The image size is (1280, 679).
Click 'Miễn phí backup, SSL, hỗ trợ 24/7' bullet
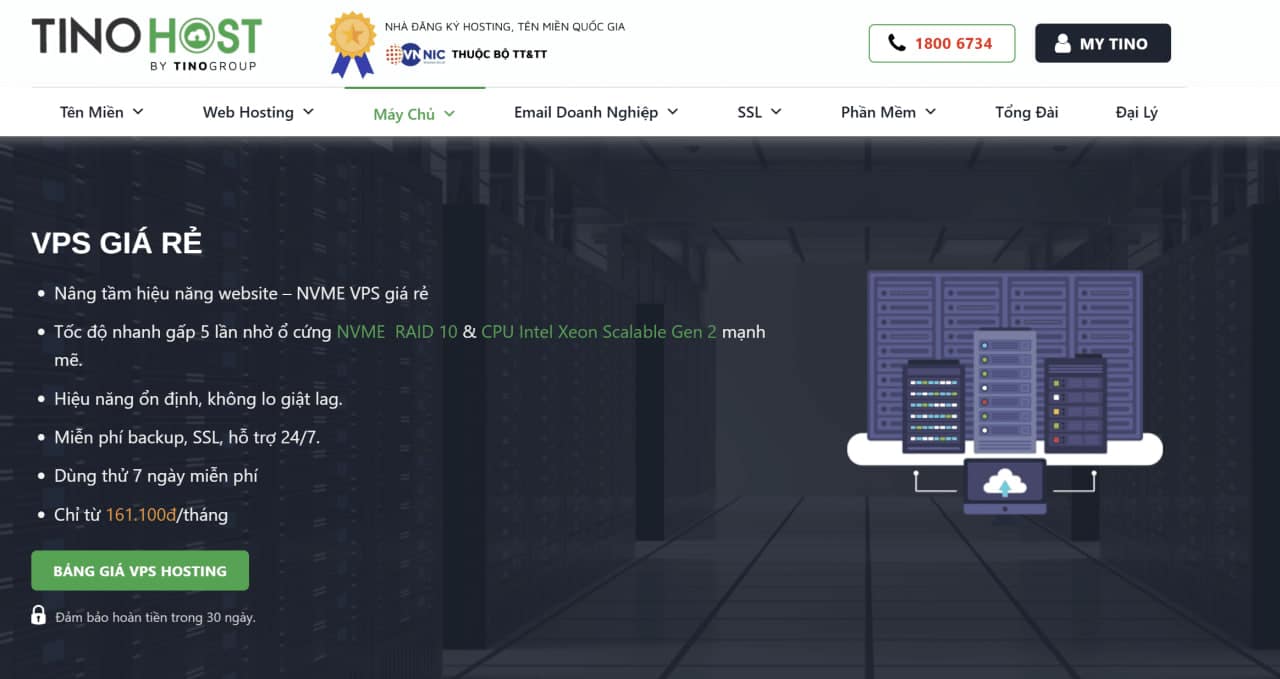[x=187, y=437]
